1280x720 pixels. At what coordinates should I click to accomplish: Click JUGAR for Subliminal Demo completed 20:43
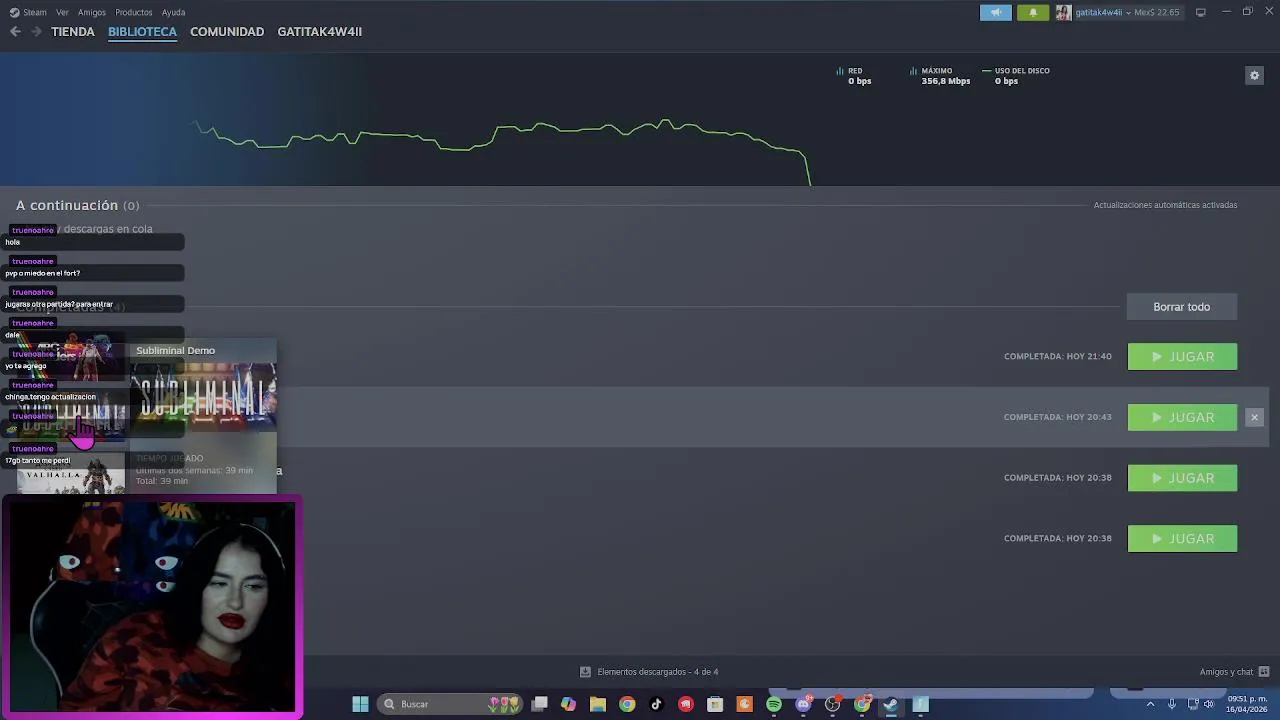pyautogui.click(x=1182, y=417)
